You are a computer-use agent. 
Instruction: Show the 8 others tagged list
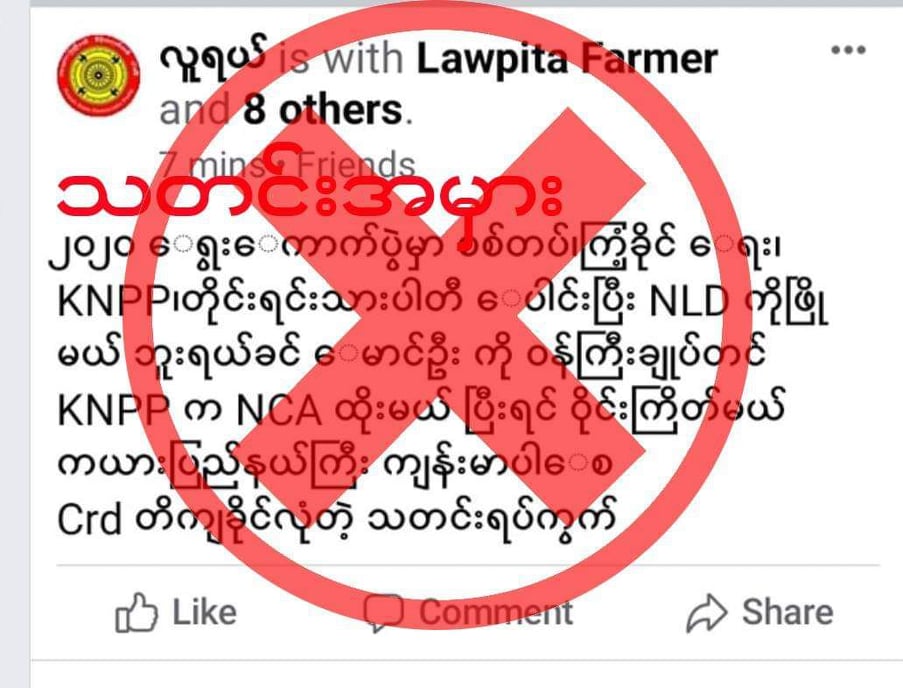[322, 109]
